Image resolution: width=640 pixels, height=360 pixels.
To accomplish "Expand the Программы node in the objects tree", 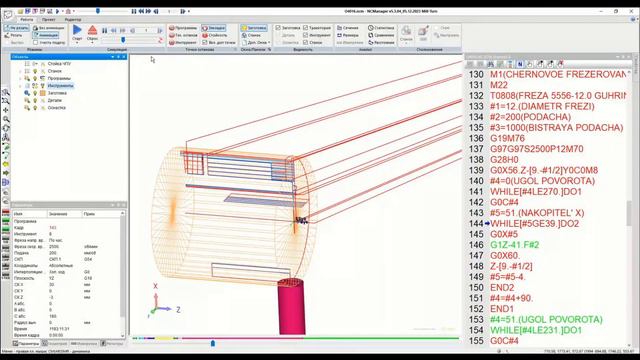I will tap(20, 78).
